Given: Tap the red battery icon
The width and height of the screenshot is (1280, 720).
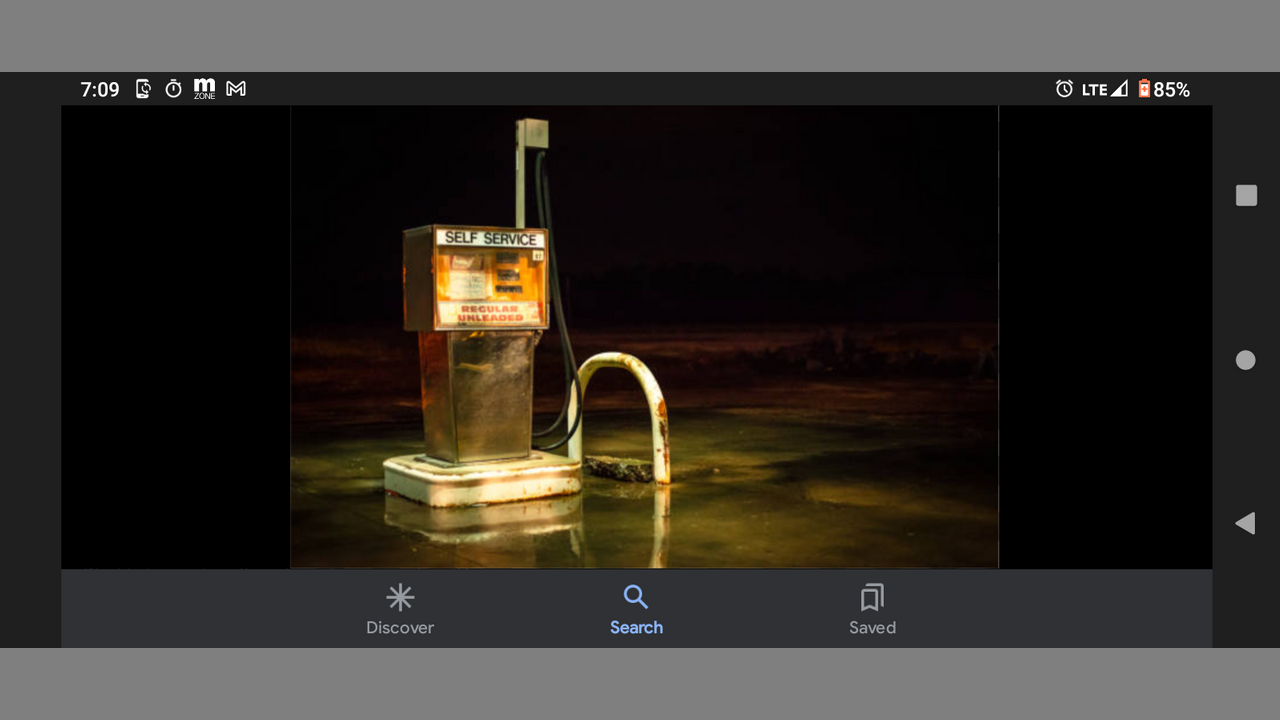Looking at the screenshot, I should pos(1144,89).
